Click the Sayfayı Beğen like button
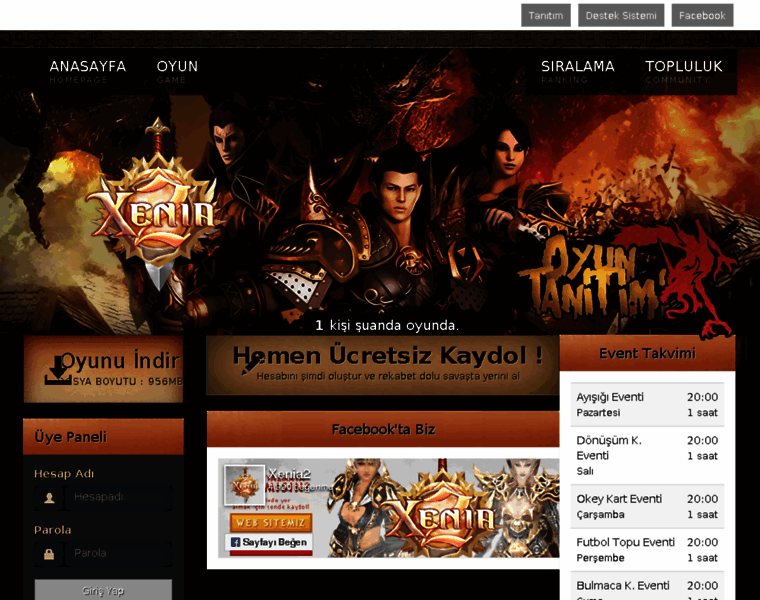Viewport: 760px width, 600px height. [x=269, y=542]
